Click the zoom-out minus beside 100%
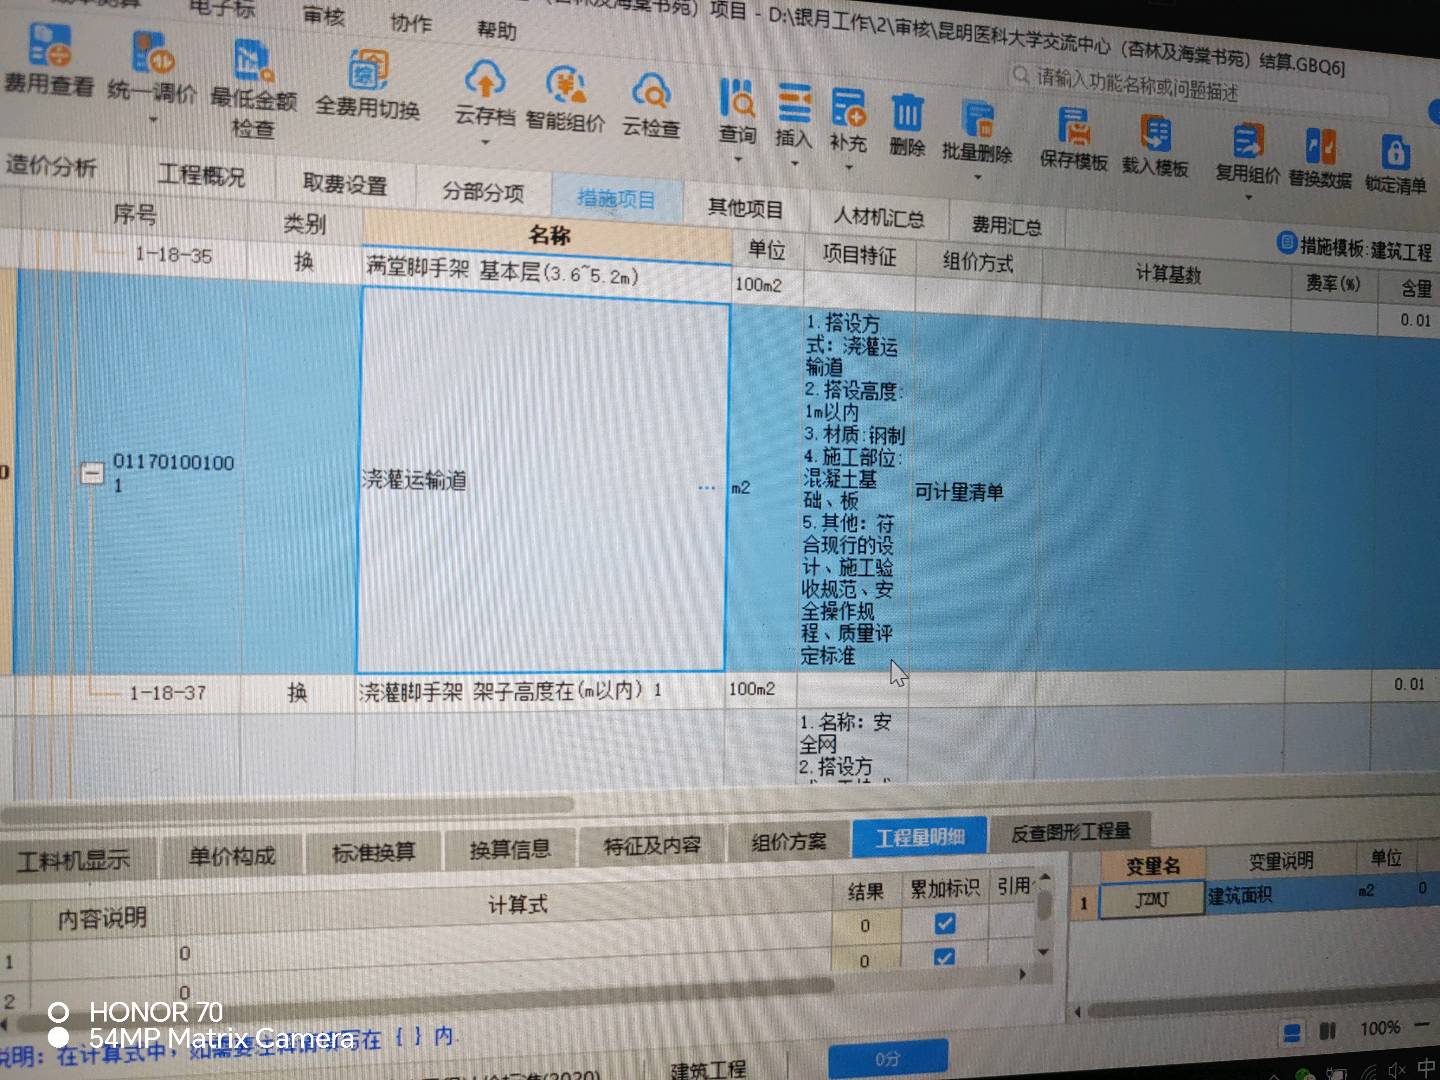 click(x=1421, y=1026)
